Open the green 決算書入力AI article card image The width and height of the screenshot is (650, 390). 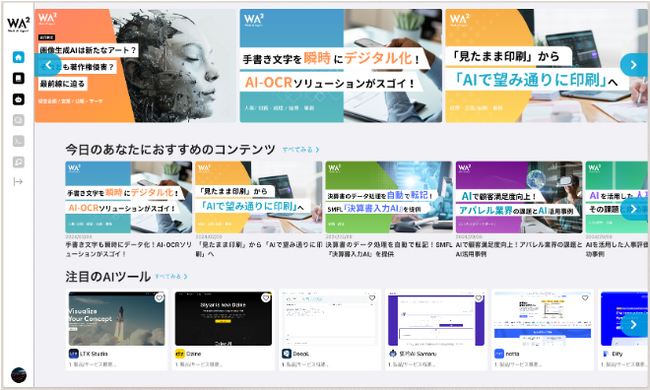click(x=389, y=197)
